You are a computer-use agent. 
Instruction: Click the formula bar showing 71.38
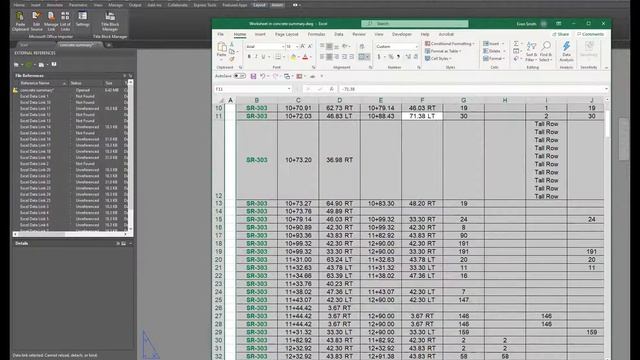pos(472,89)
